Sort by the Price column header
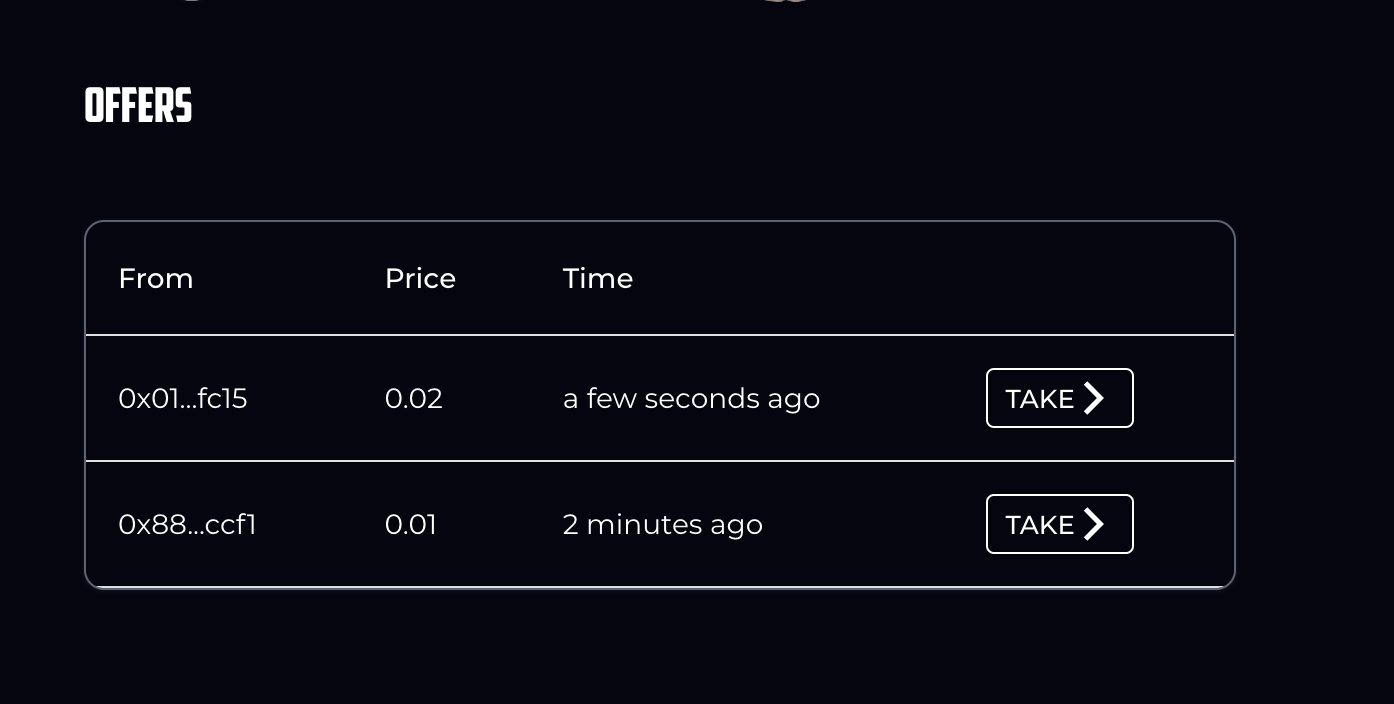The image size is (1394, 704). tap(420, 278)
